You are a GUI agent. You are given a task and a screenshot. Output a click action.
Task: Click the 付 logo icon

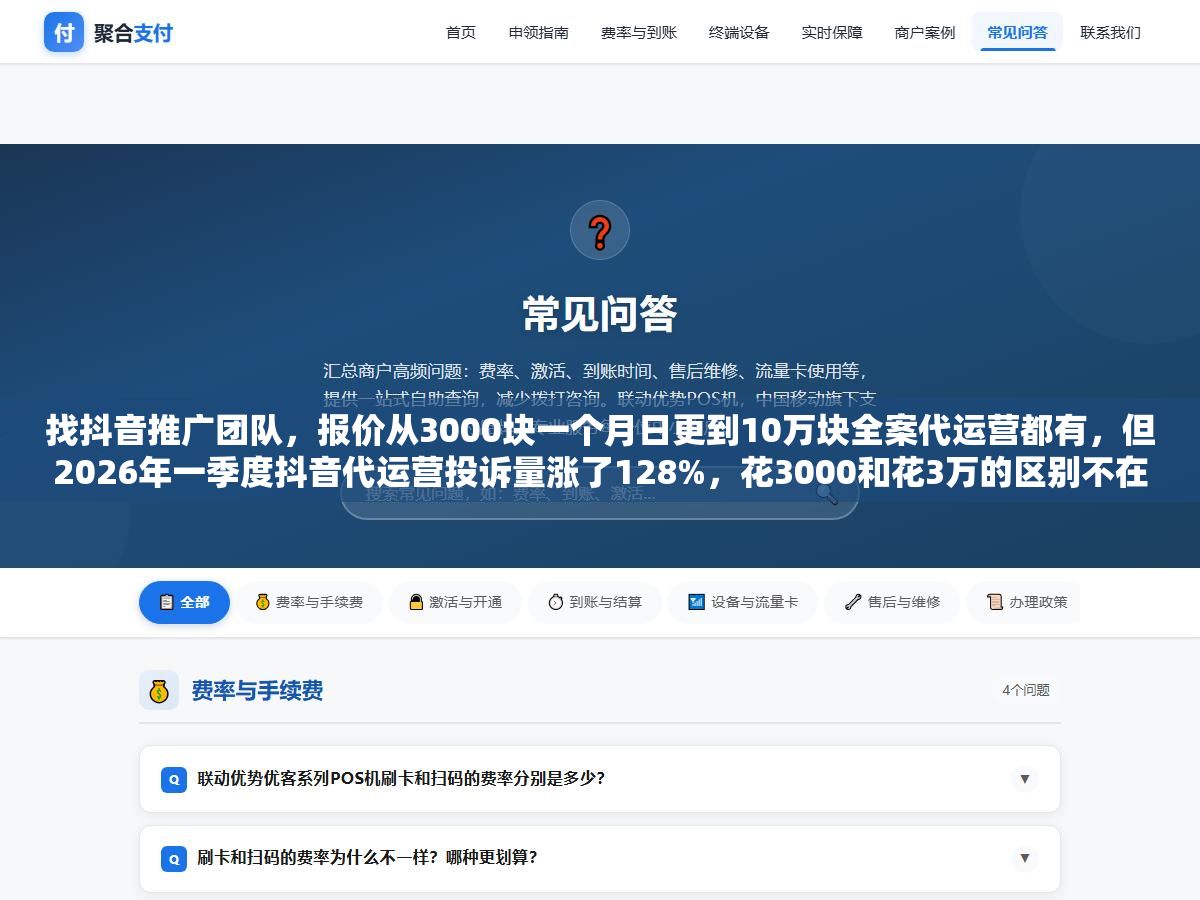pyautogui.click(x=64, y=32)
